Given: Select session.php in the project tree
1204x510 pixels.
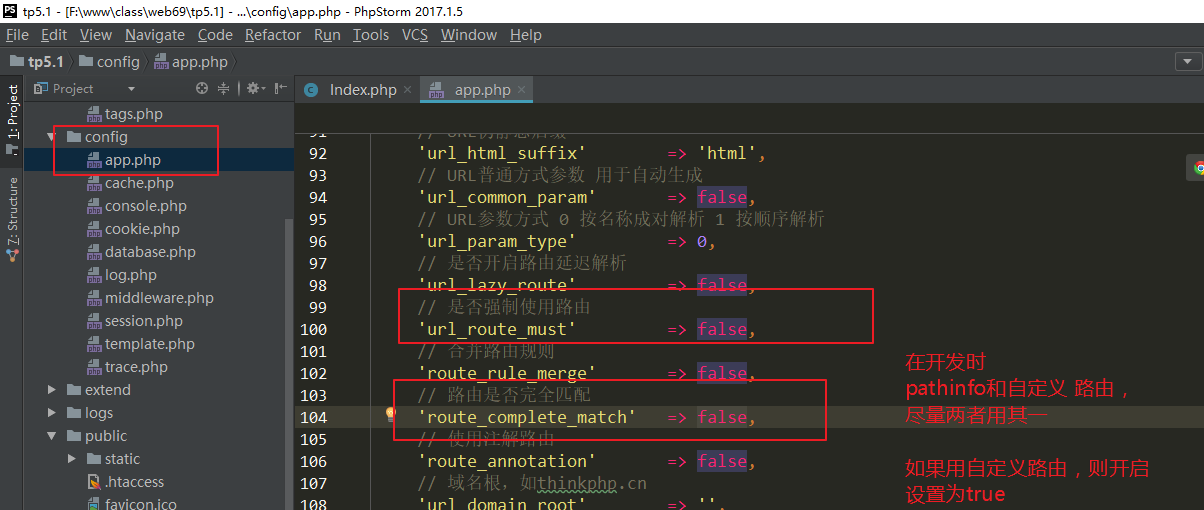Looking at the screenshot, I should coord(144,321).
